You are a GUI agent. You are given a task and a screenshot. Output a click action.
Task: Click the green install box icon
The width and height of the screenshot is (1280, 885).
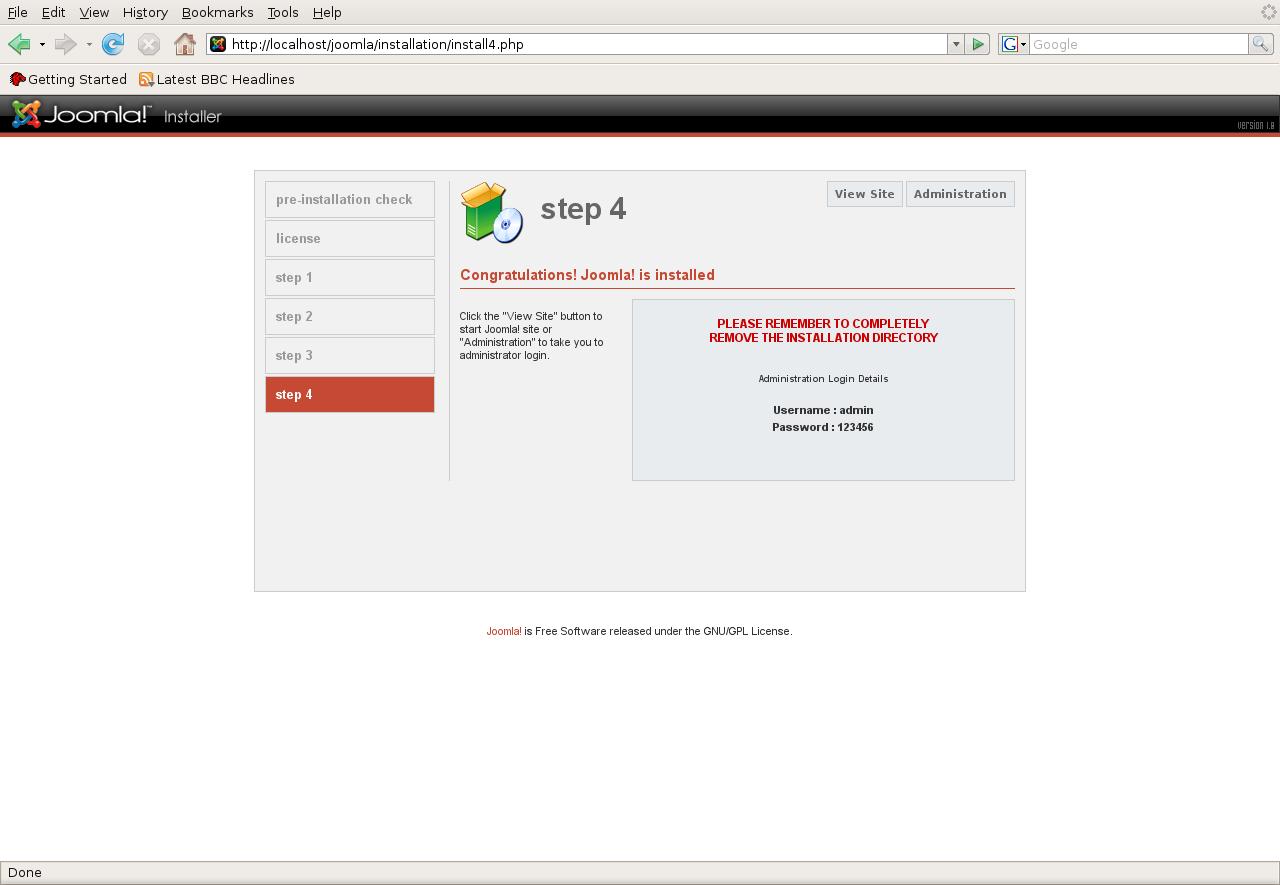[x=492, y=212]
